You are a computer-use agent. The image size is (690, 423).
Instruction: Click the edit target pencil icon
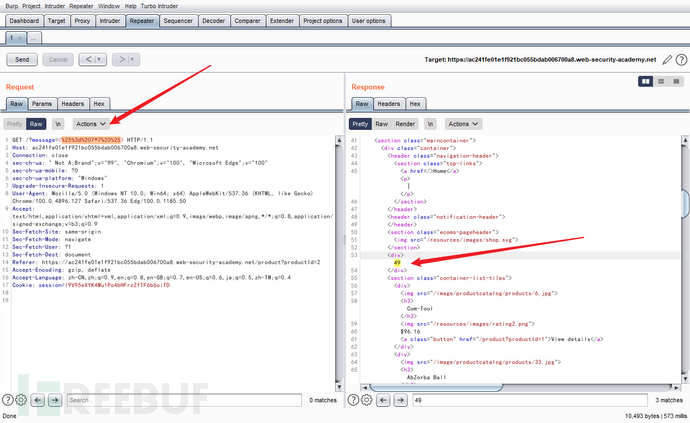click(x=667, y=59)
